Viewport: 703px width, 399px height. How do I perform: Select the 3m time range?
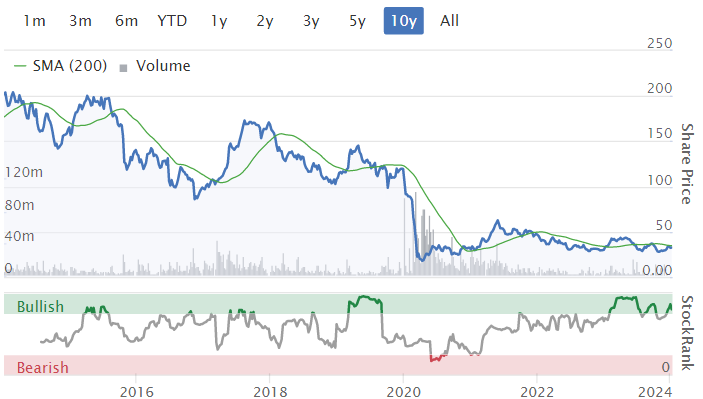[x=81, y=21]
